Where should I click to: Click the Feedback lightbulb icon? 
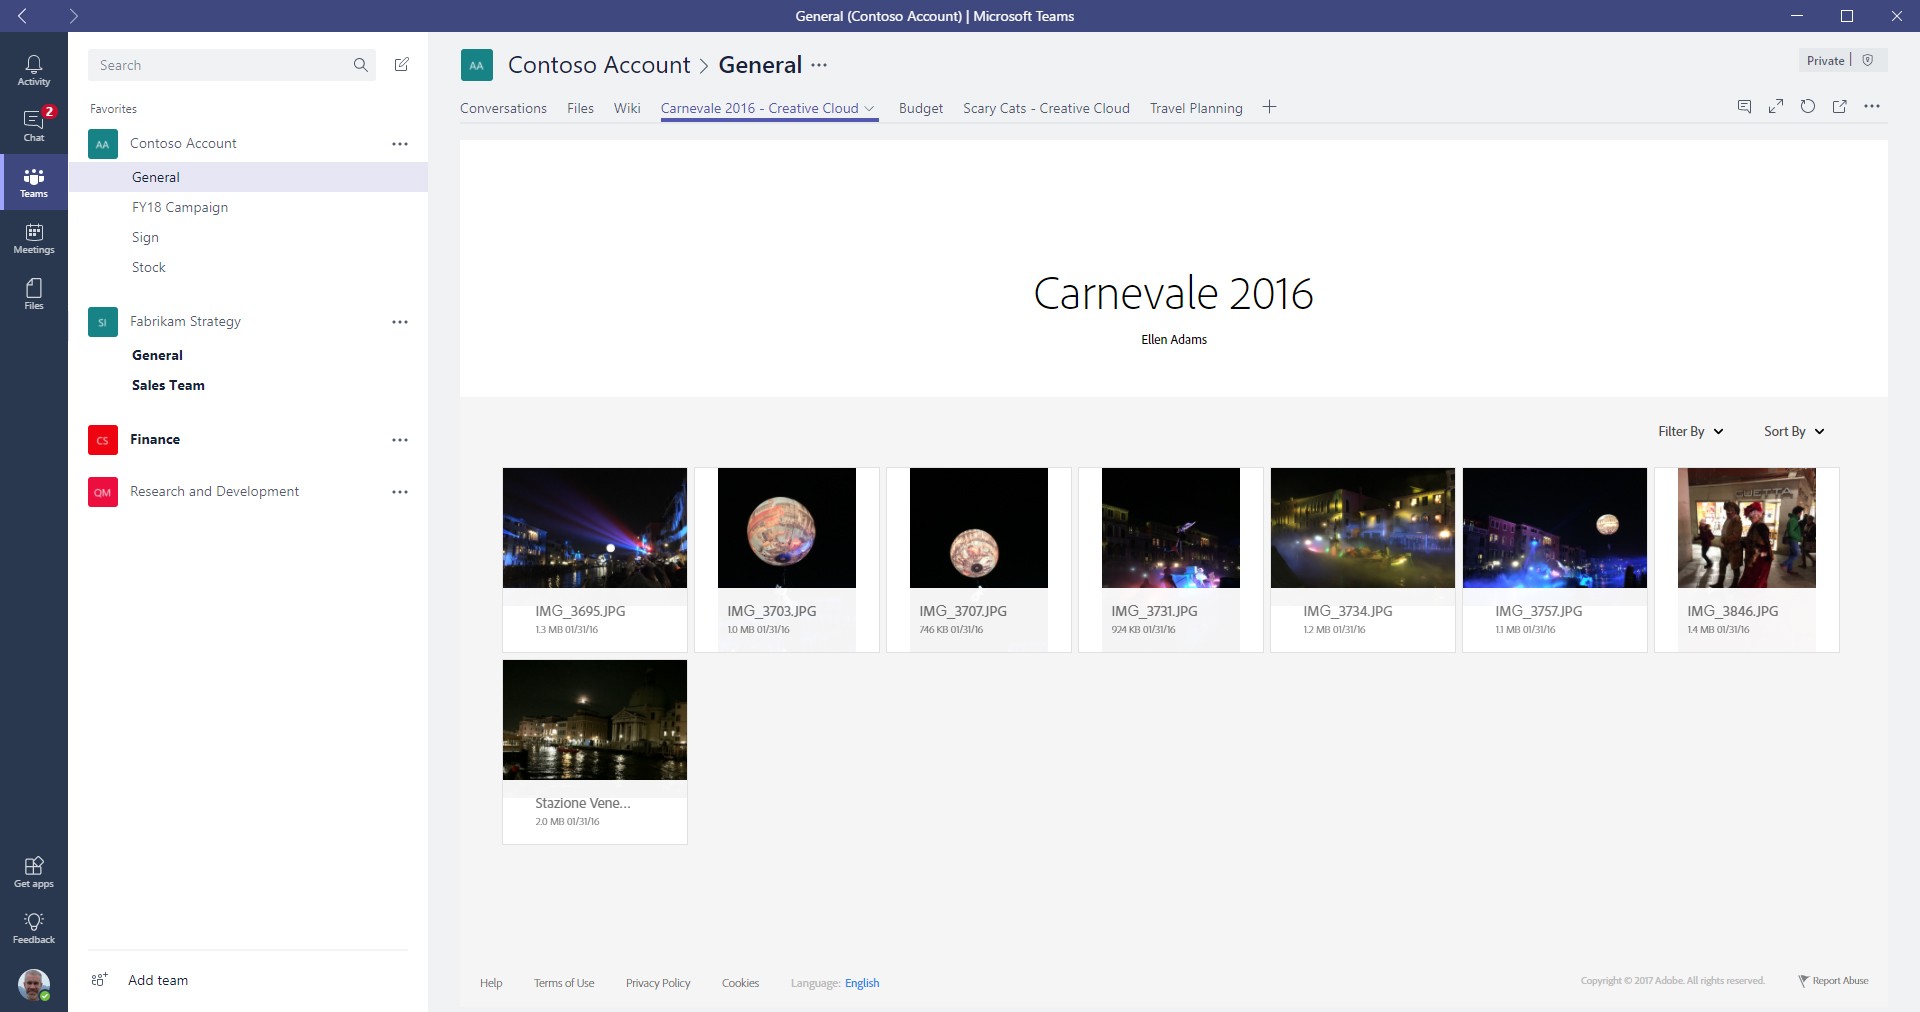33,927
